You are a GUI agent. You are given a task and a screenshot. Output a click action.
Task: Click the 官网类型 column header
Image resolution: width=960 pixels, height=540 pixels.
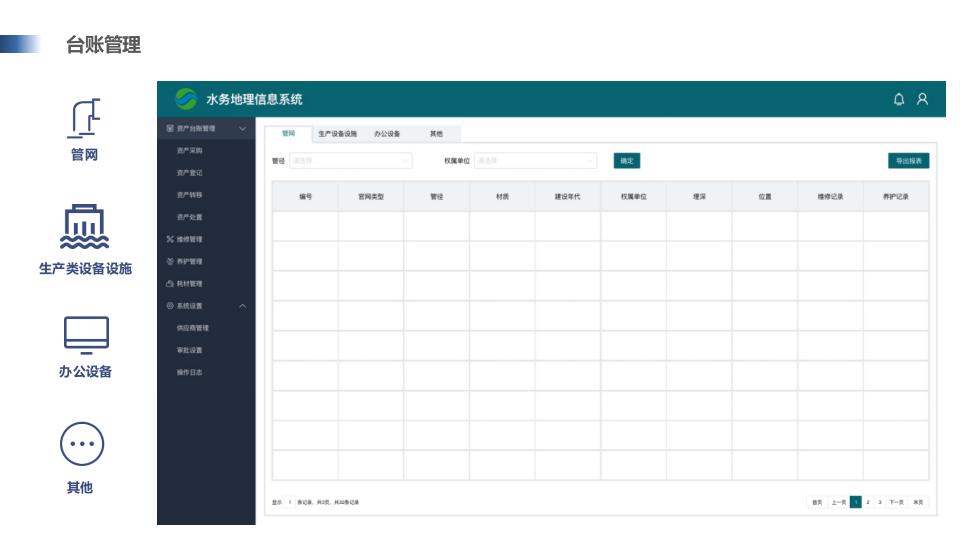[x=371, y=197]
